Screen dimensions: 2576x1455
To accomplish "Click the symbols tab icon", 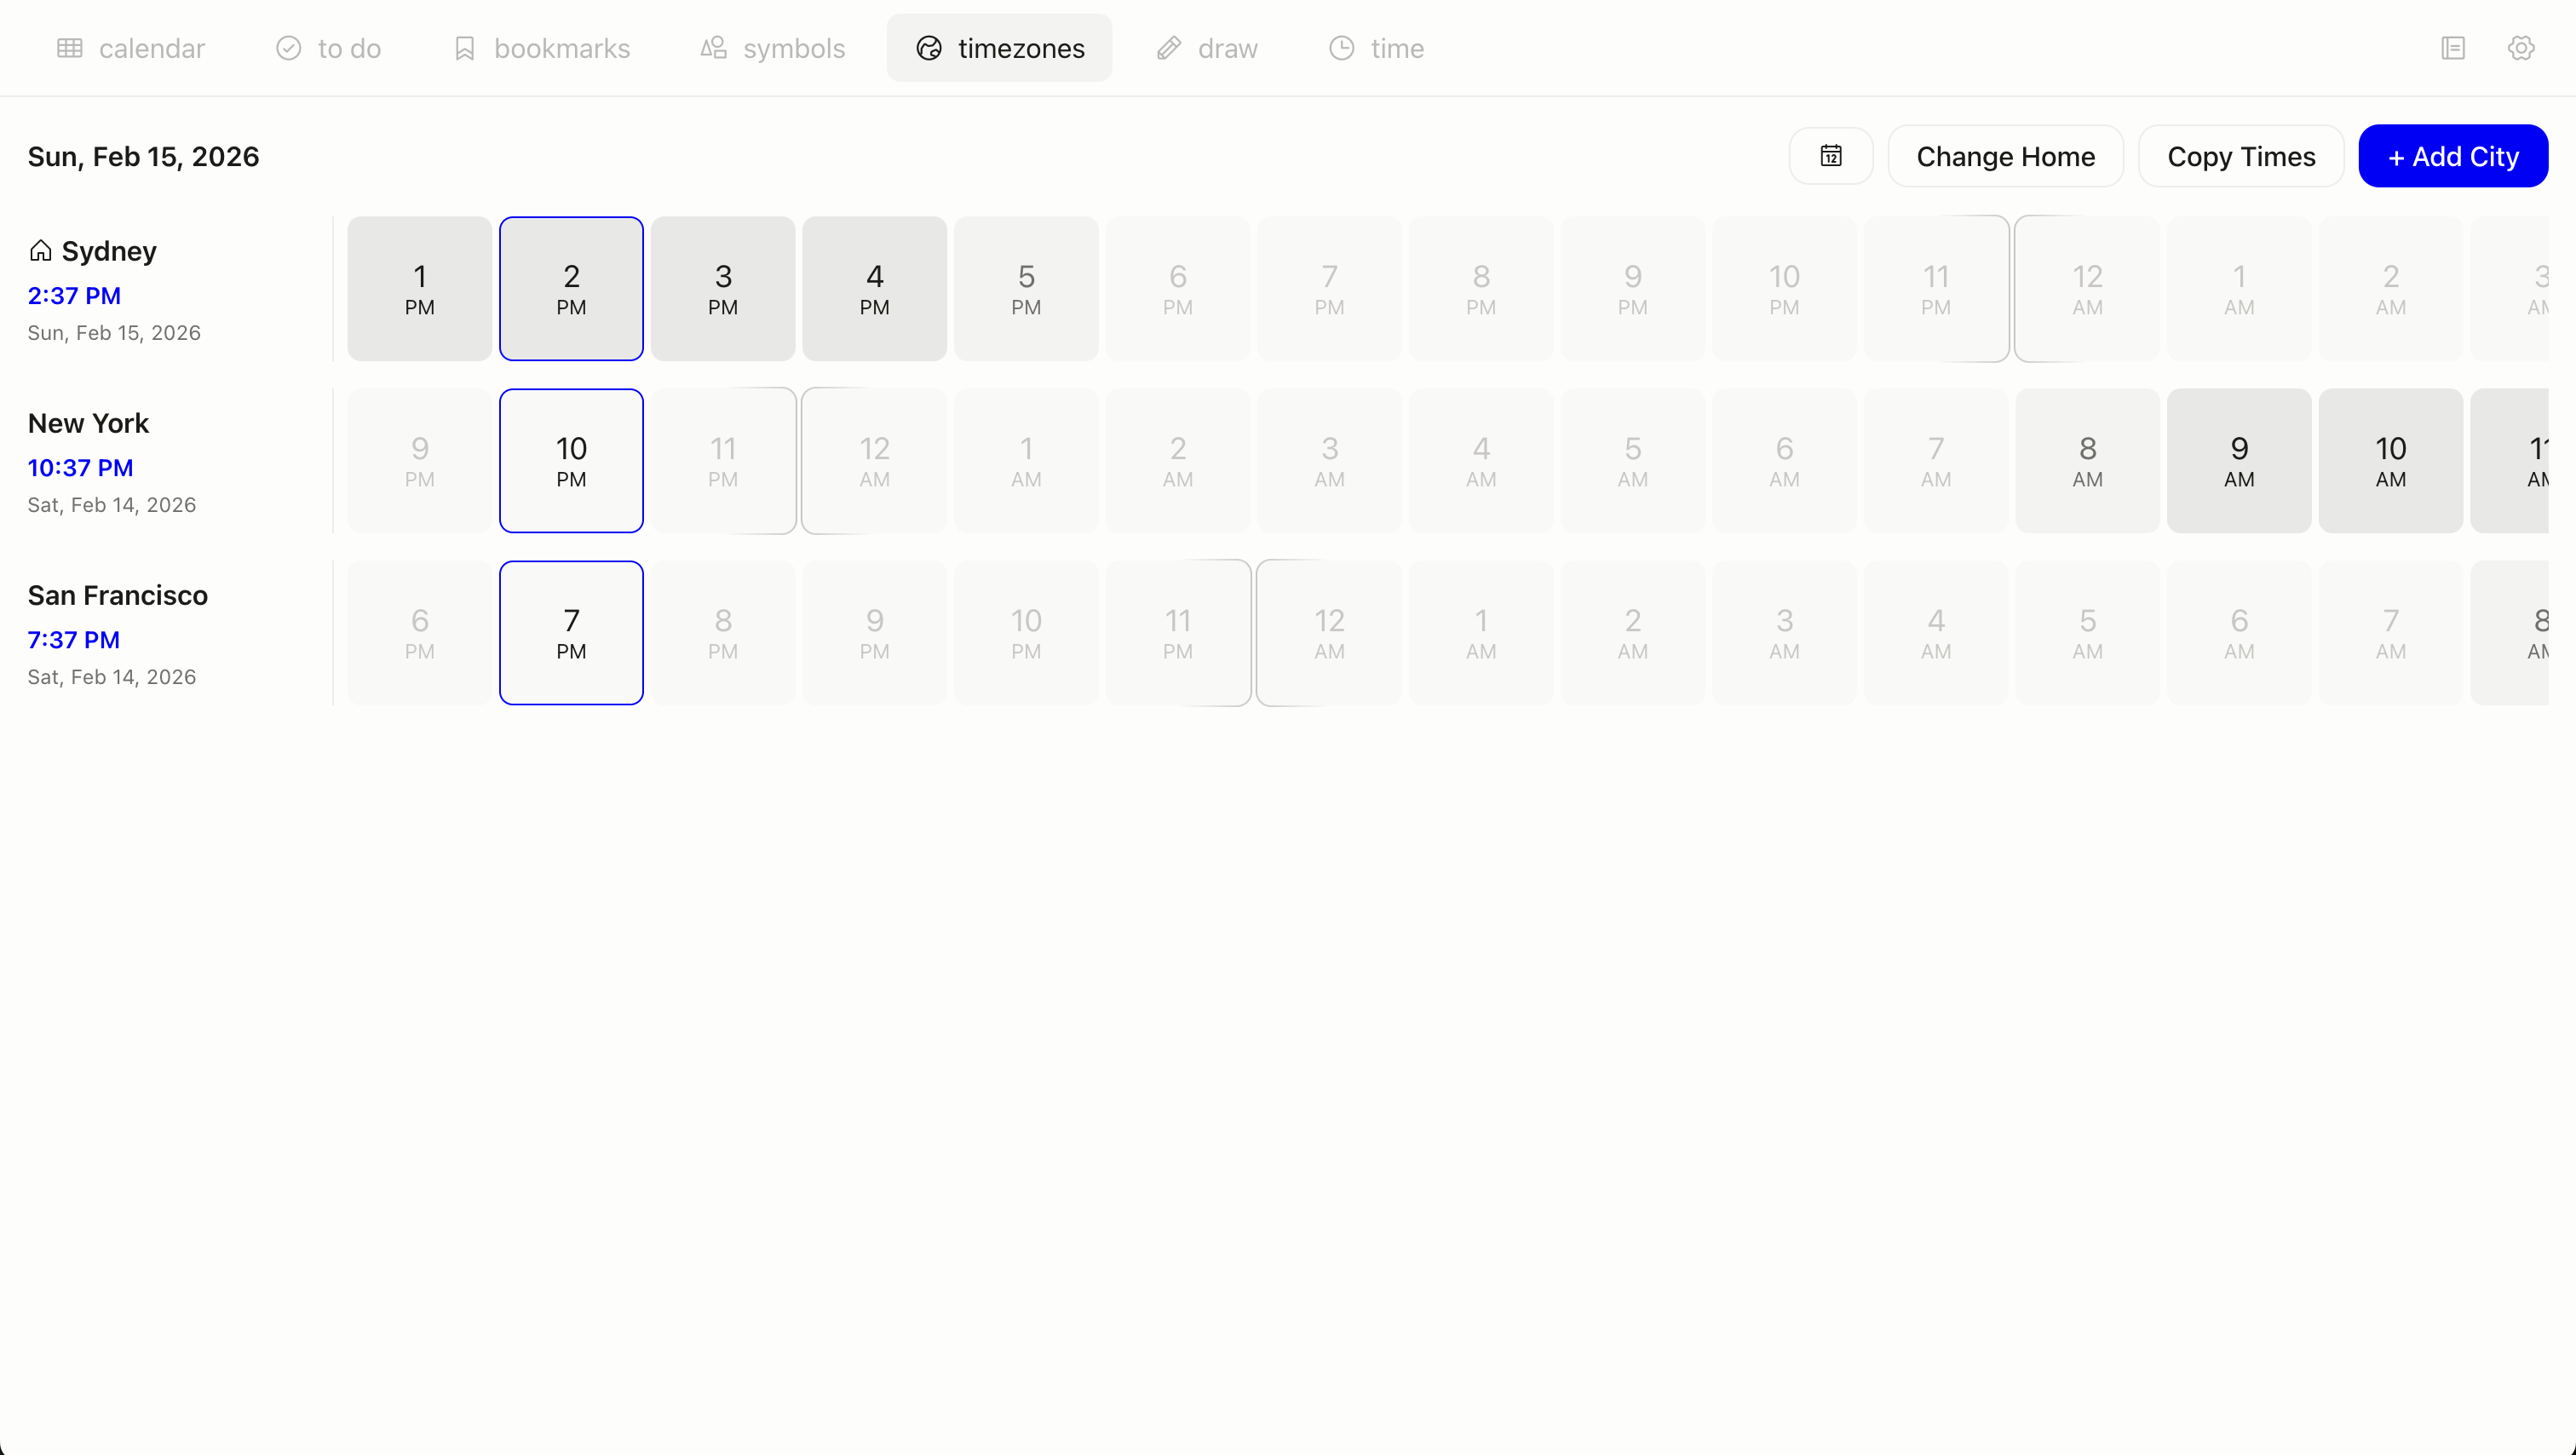I will 713,47.
